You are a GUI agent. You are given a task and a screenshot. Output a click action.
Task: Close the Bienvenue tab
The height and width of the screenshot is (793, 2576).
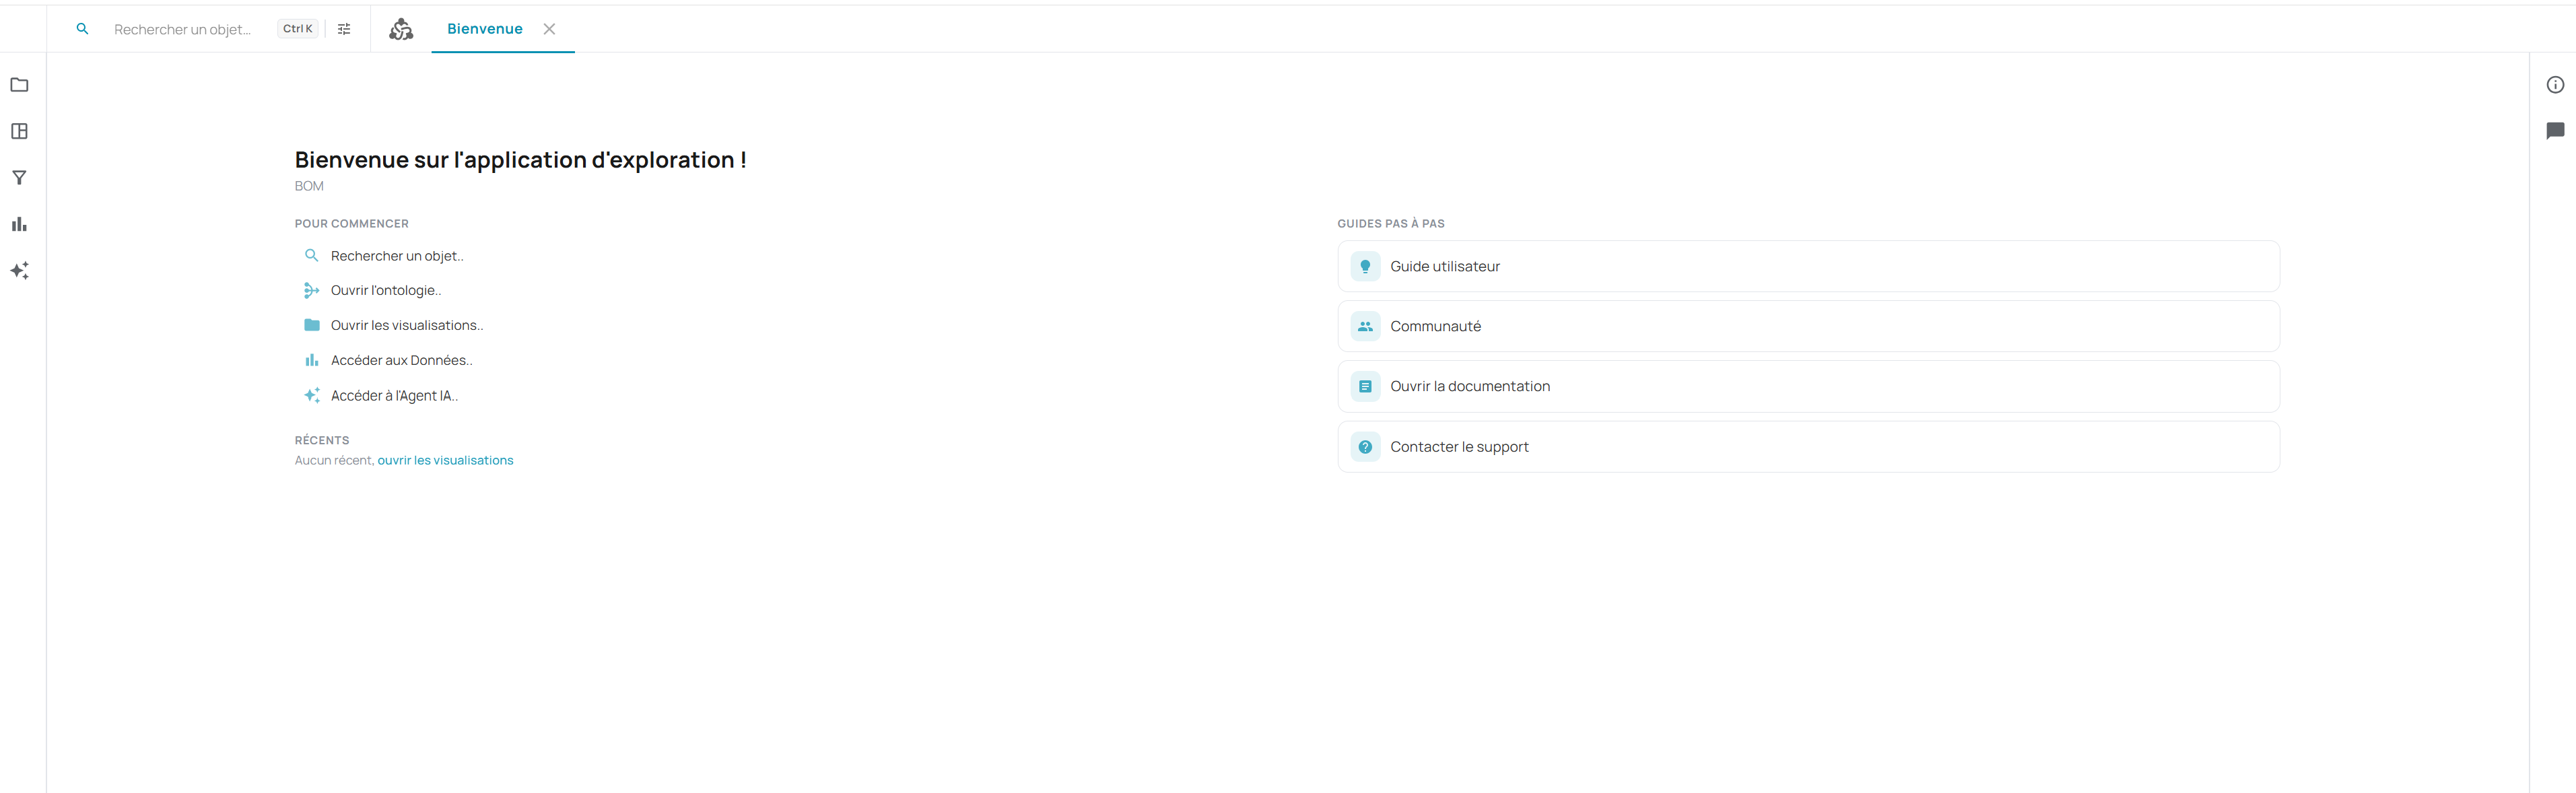(549, 29)
